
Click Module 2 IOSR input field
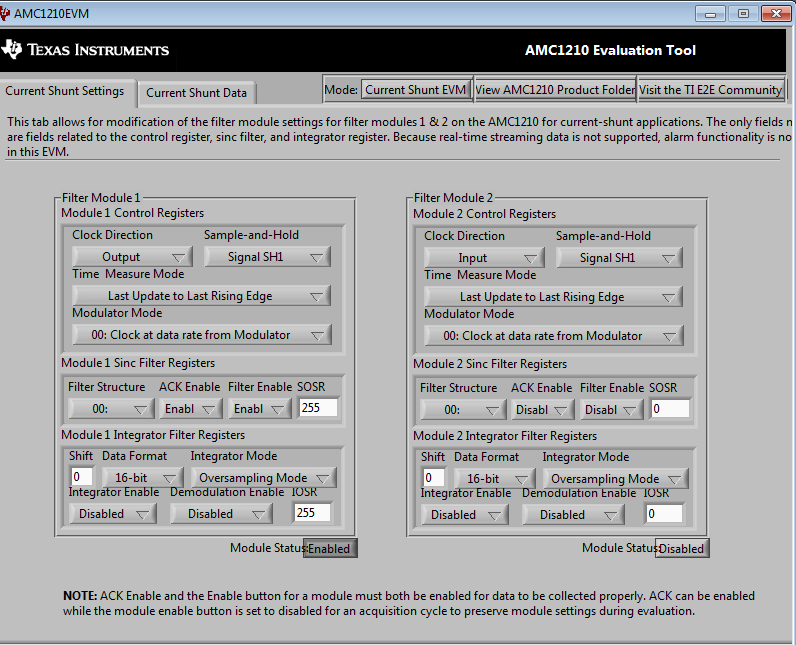[664, 514]
